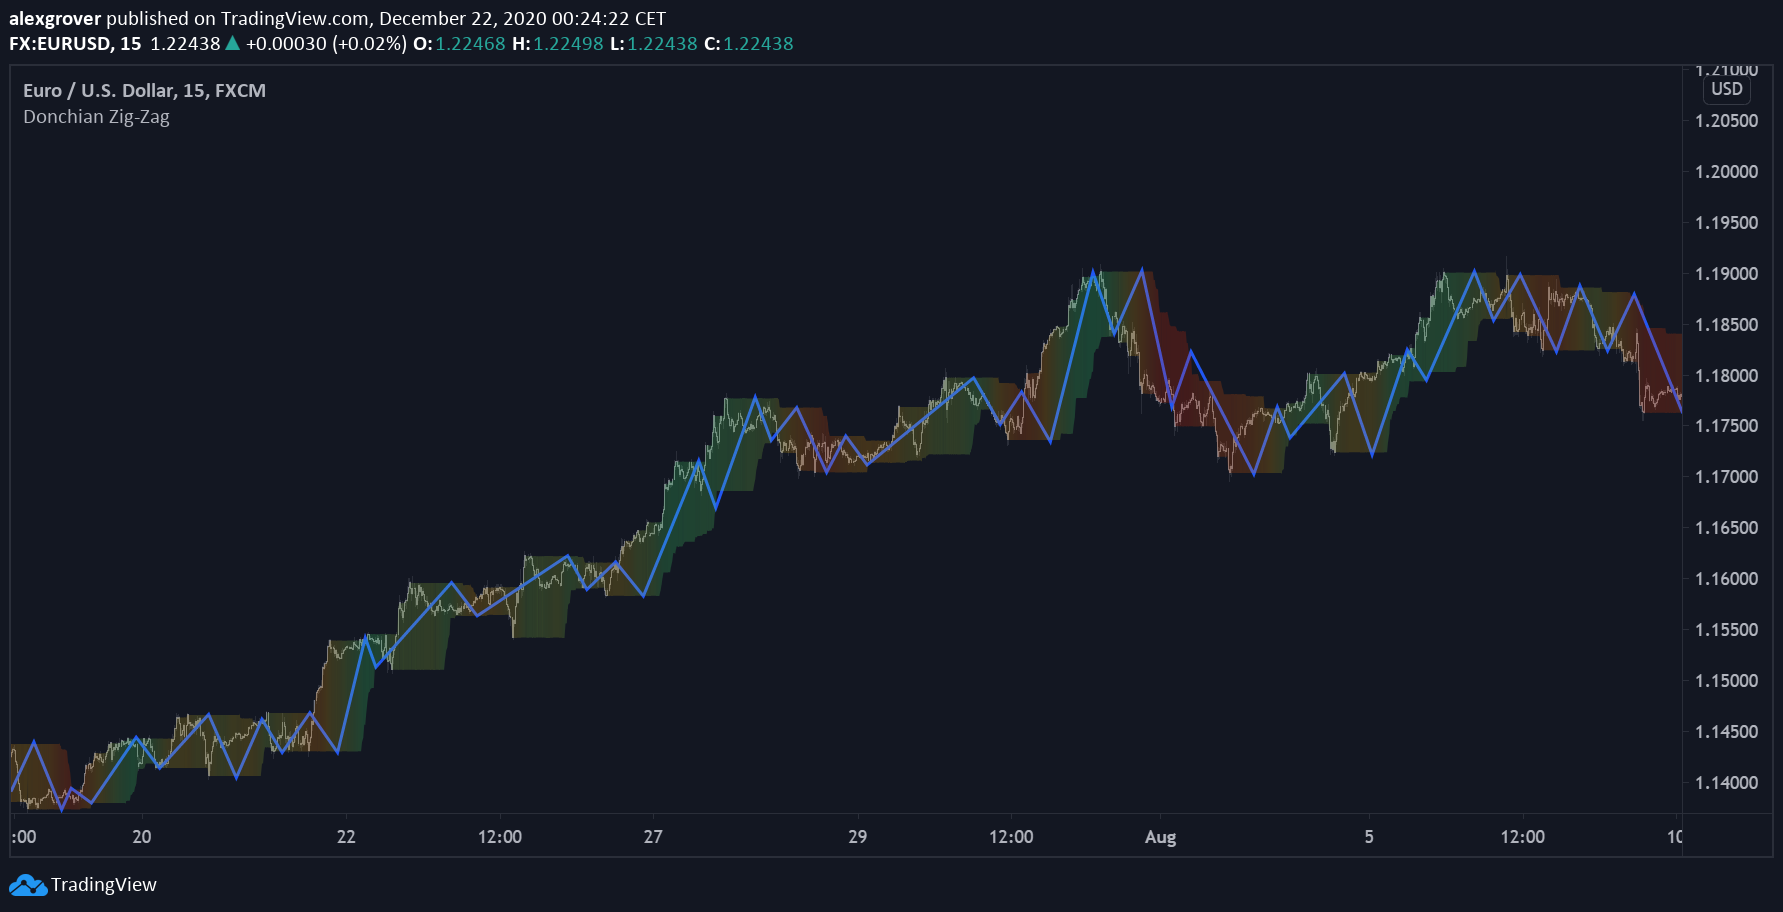The image size is (1783, 912).
Task: Click the 1.19500 price axis label
Action: tap(1726, 223)
